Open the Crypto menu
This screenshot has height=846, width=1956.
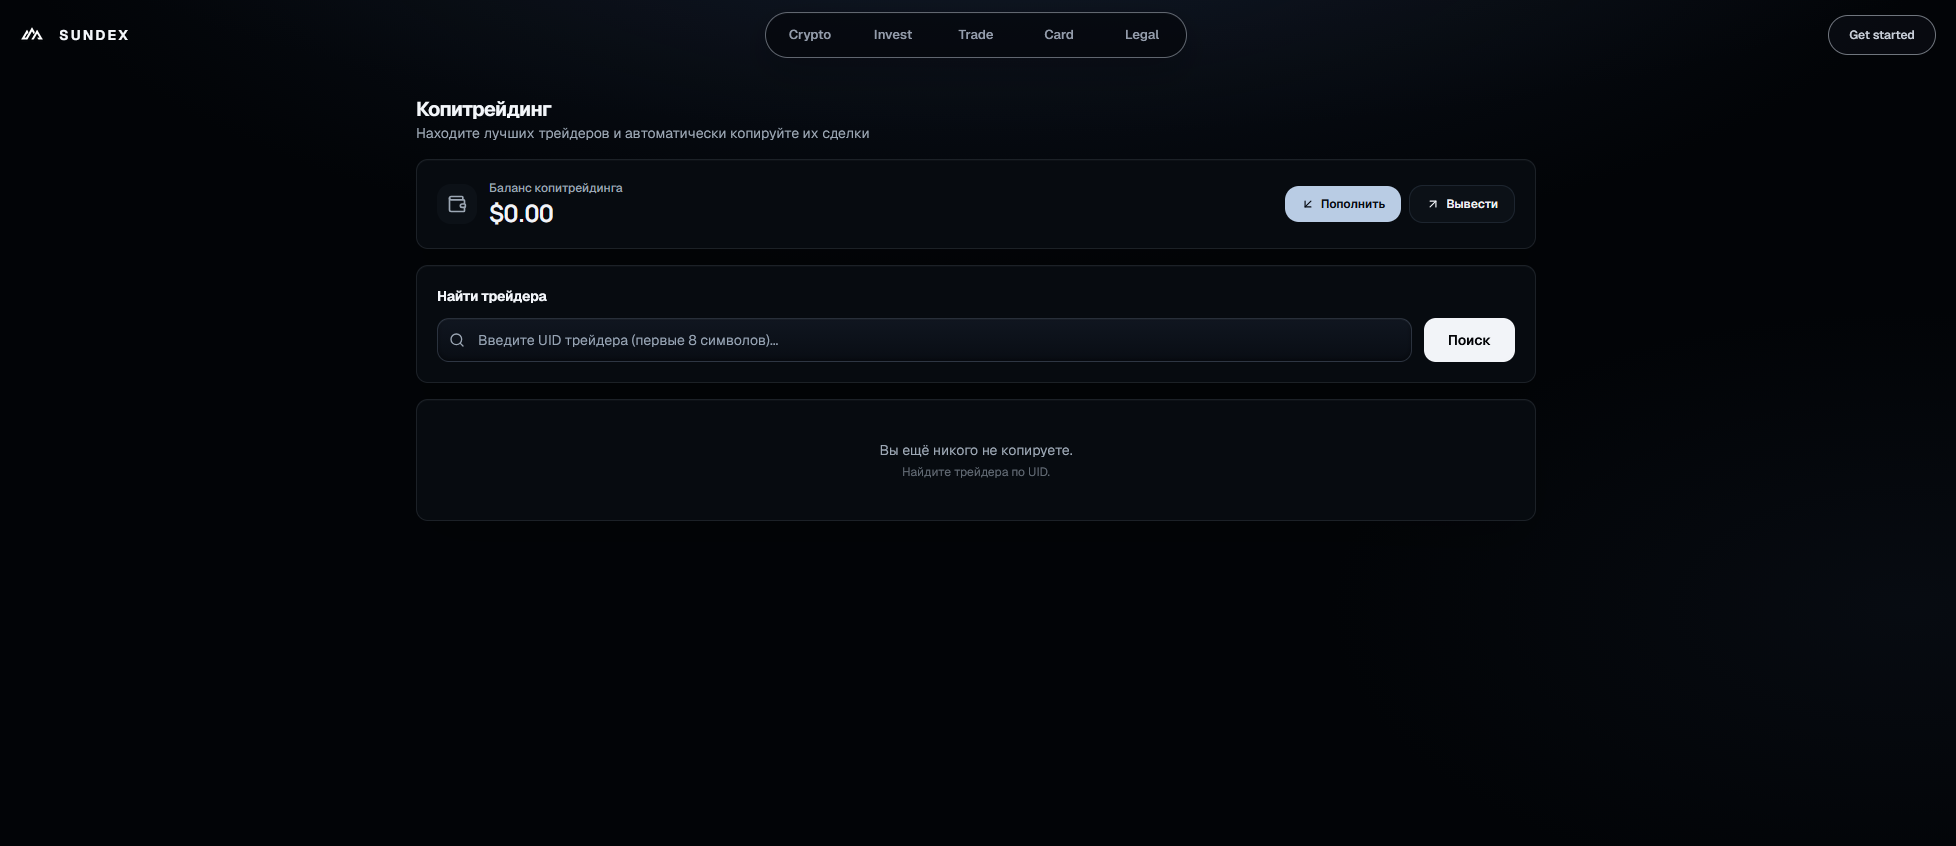pos(810,35)
